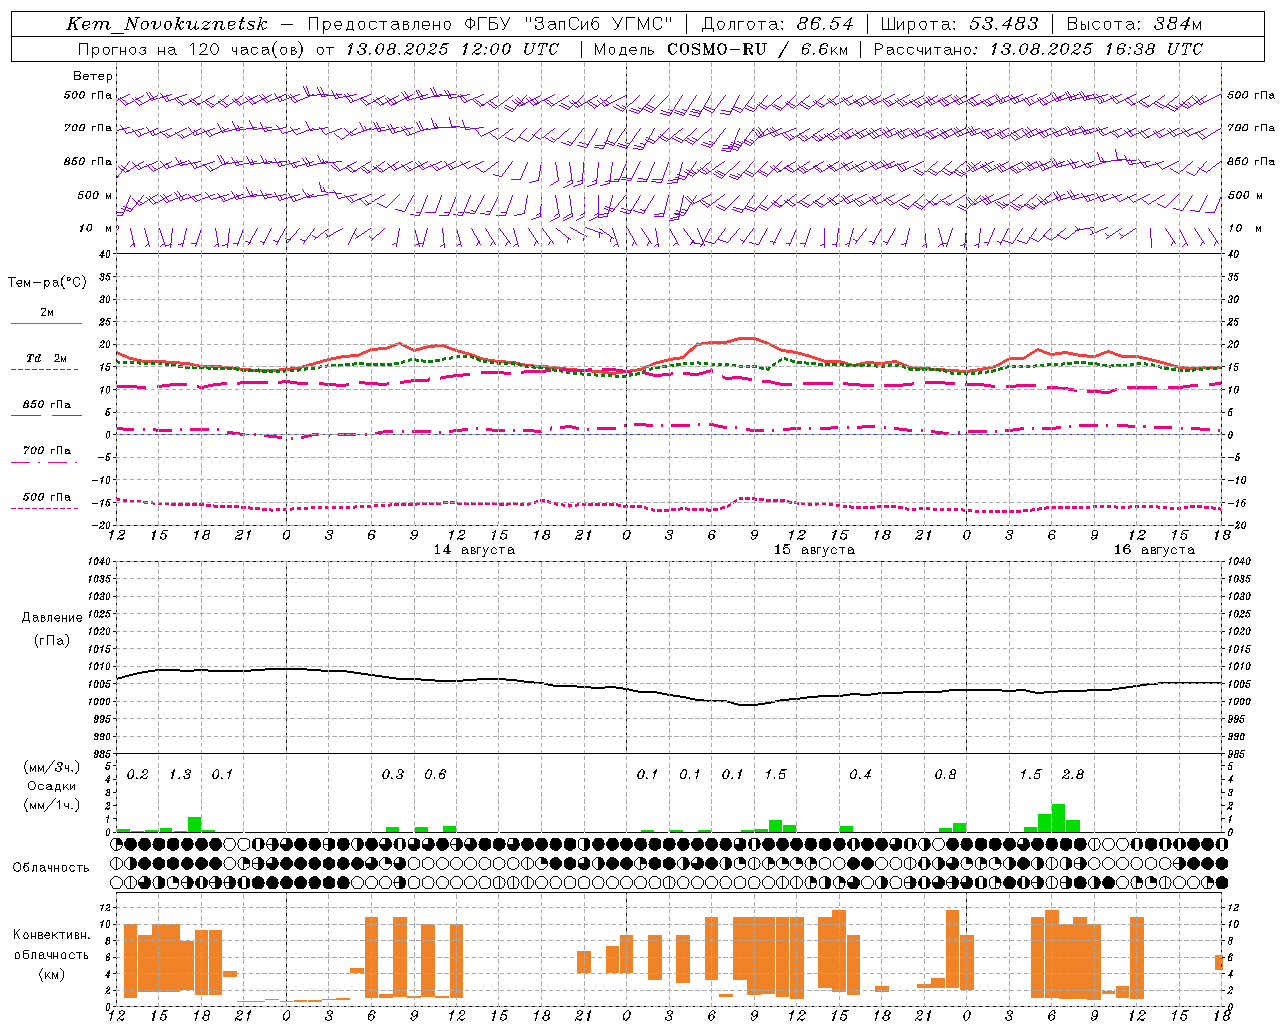
Task: Click the longitude value 'Долгота: 86.54'
Action: coord(778,24)
